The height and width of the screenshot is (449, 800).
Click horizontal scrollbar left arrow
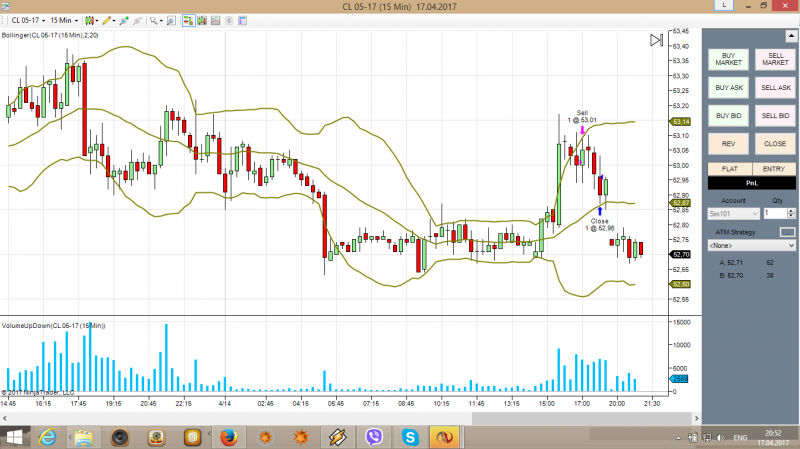click(5, 418)
